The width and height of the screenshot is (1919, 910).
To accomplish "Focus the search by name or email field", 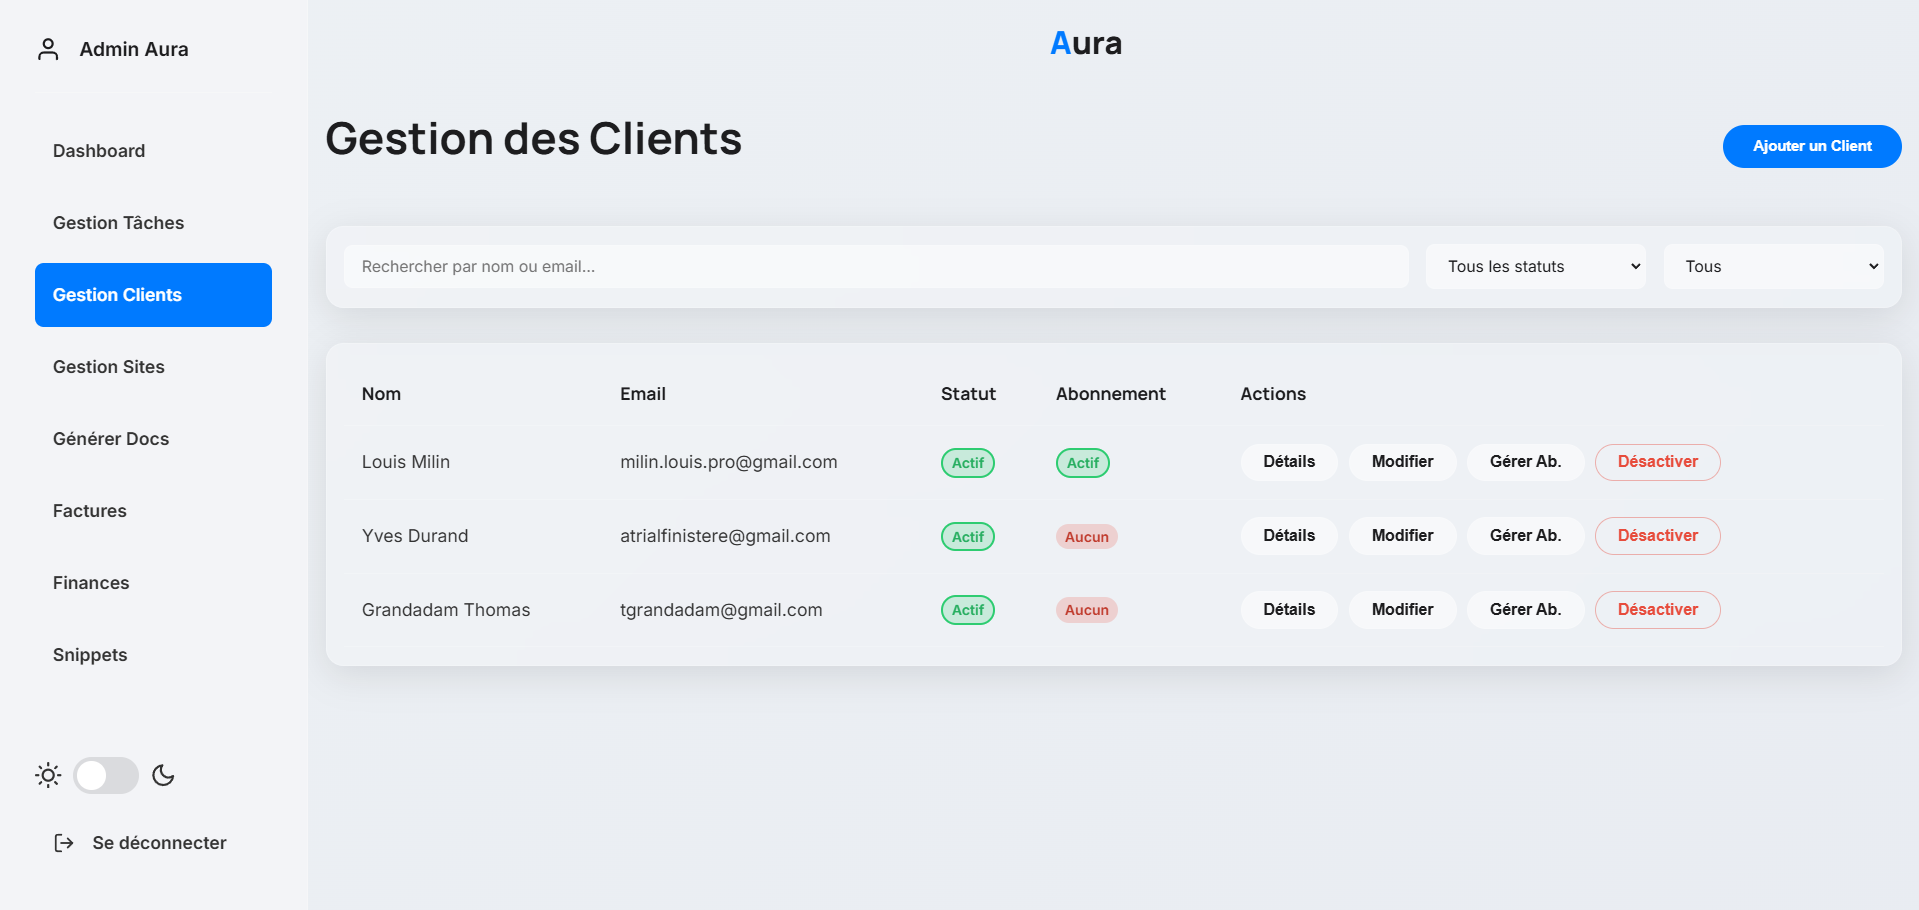I will (875, 267).
